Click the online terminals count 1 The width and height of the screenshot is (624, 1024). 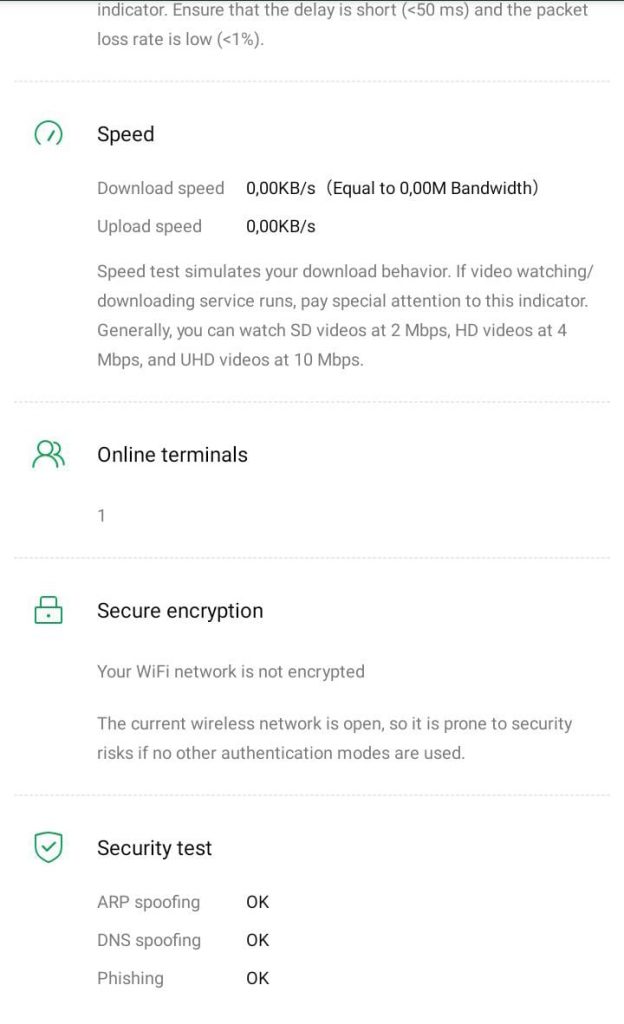click(x=101, y=516)
